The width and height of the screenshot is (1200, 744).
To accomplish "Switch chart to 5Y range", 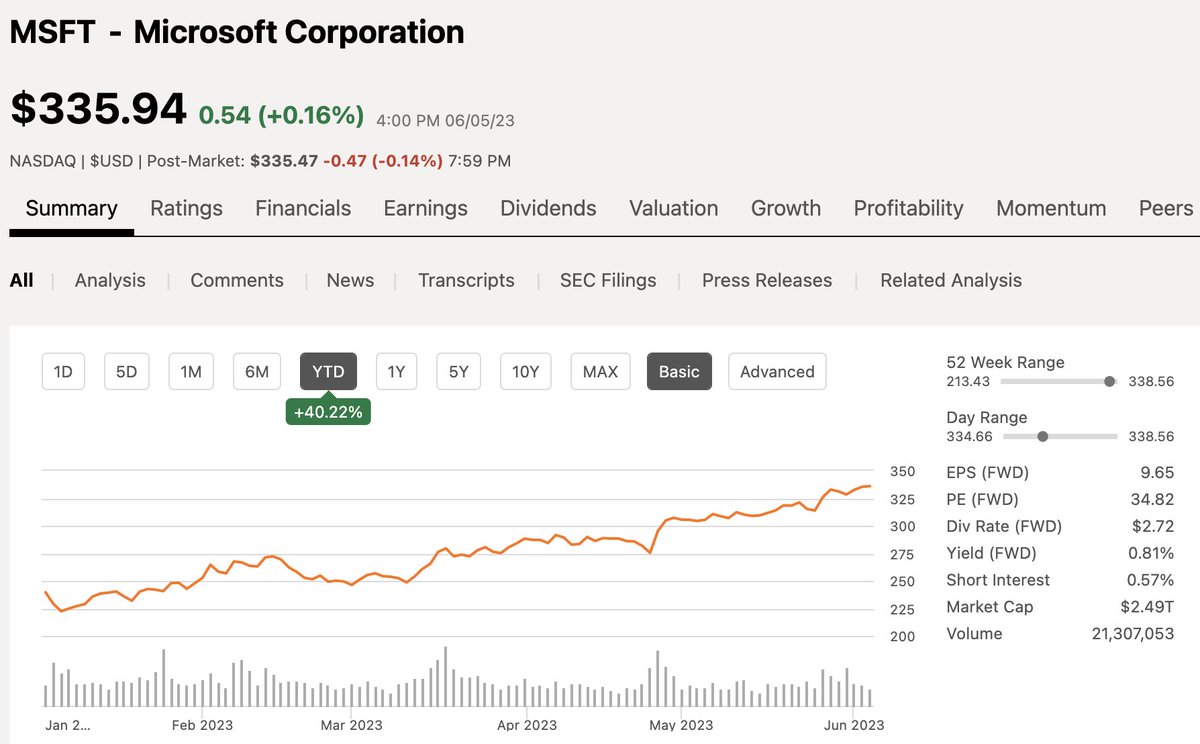I will (458, 371).
